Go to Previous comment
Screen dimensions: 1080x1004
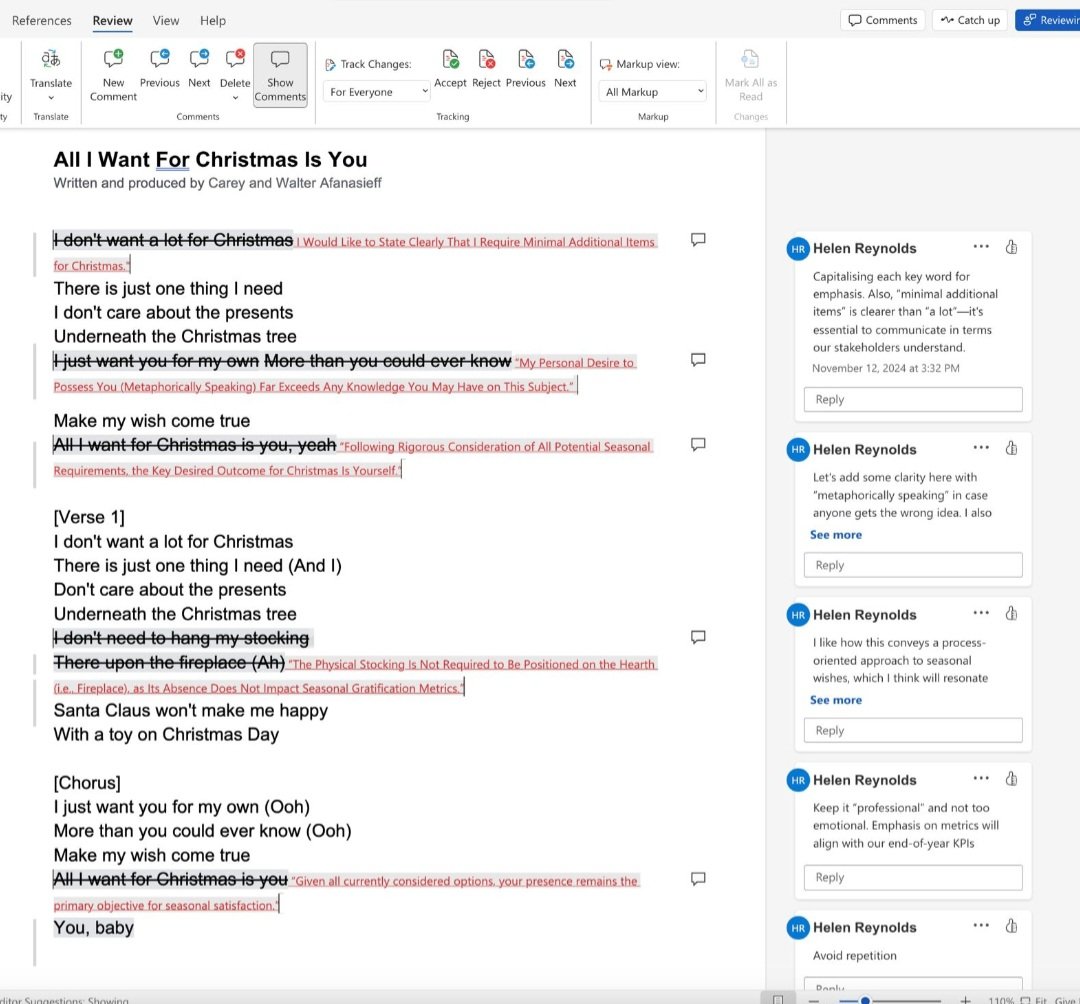point(159,68)
